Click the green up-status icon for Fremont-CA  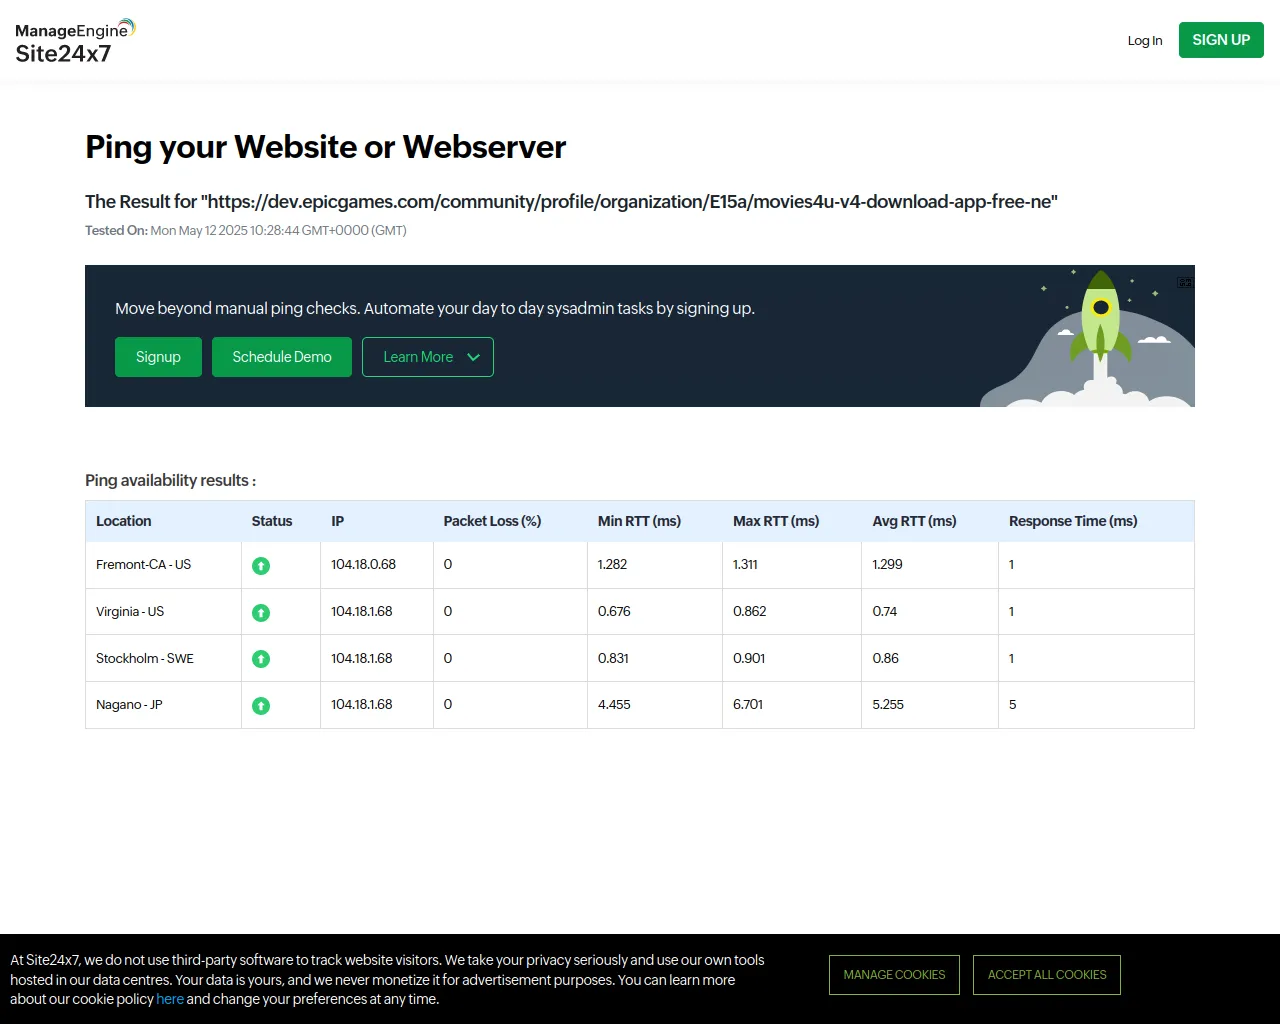click(x=261, y=566)
